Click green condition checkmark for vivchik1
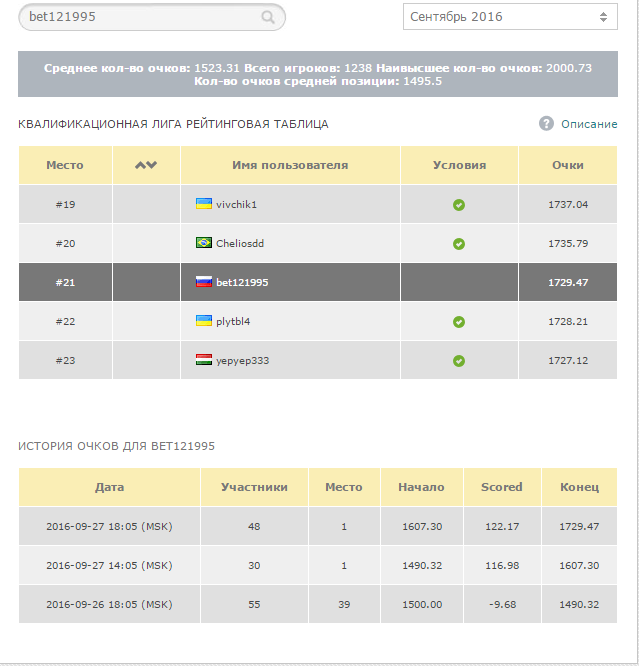This screenshot has width=639, height=666. pos(459,205)
